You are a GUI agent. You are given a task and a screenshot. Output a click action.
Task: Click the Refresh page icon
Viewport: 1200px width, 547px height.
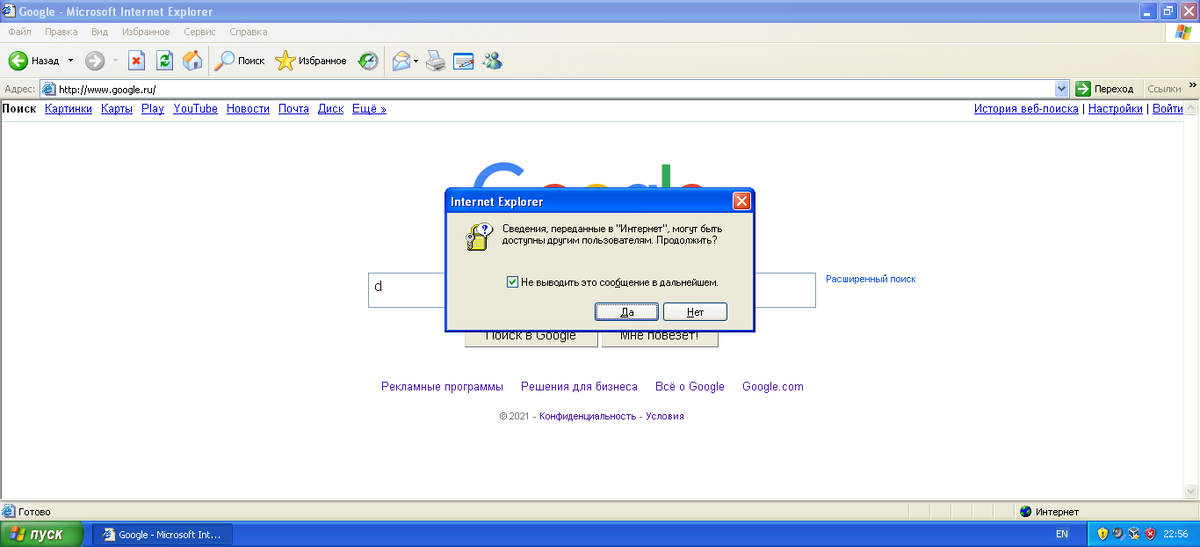click(165, 61)
